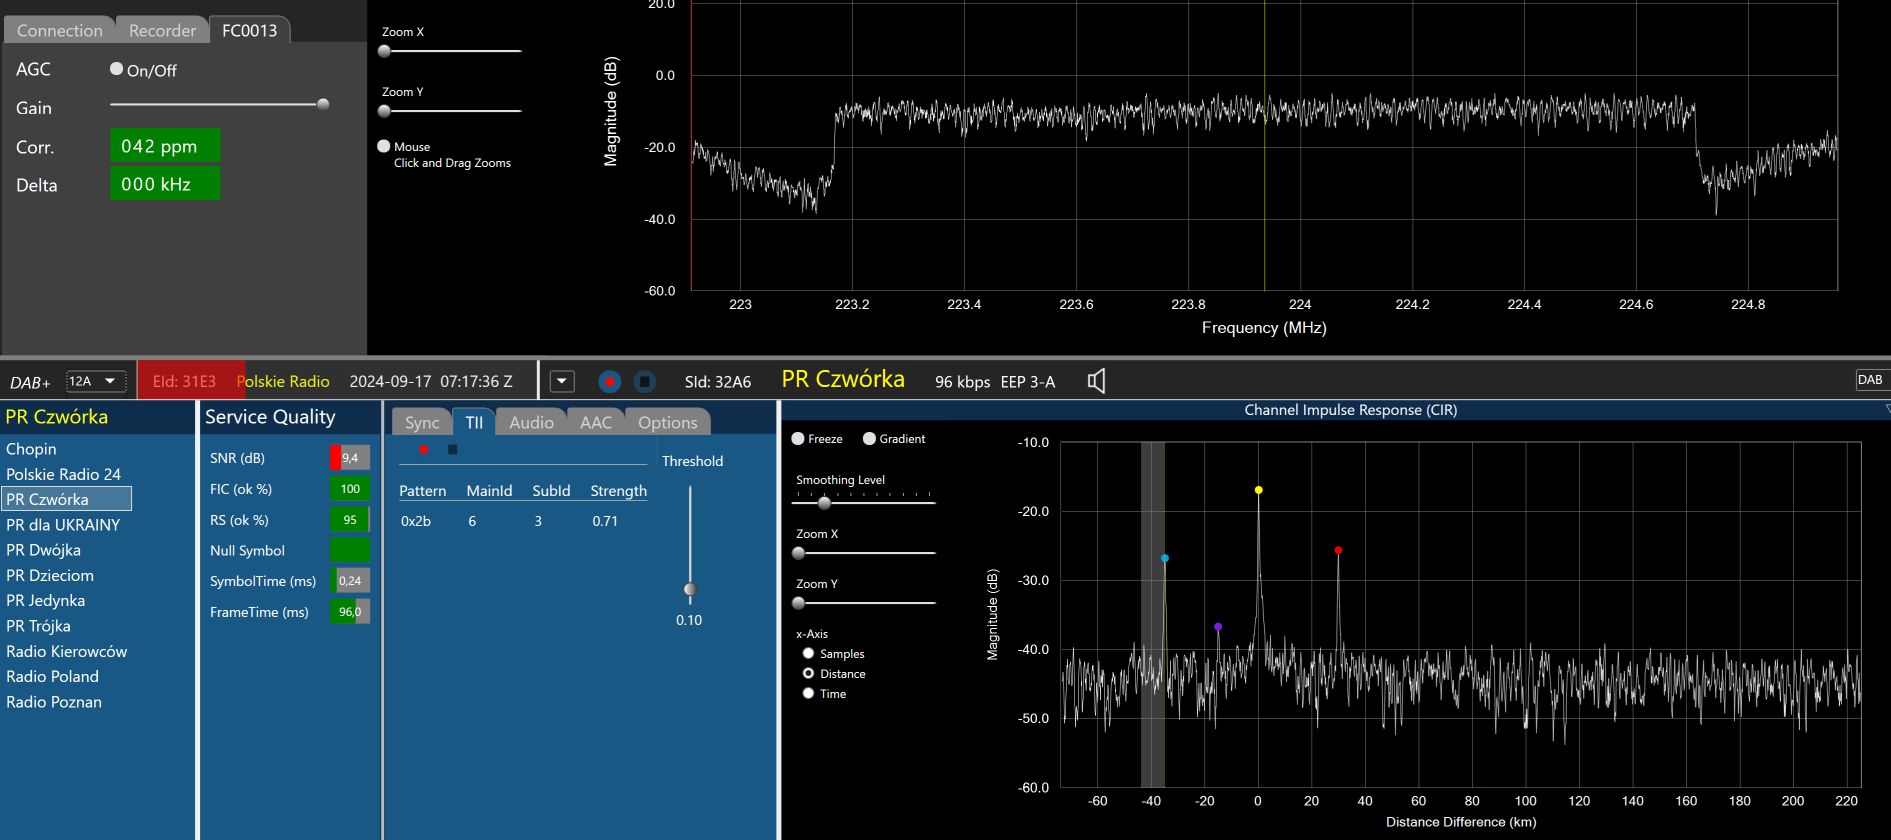Screen dimensions: 1891x840
Task: Open the 12A channel dropdown
Action: click(x=96, y=381)
